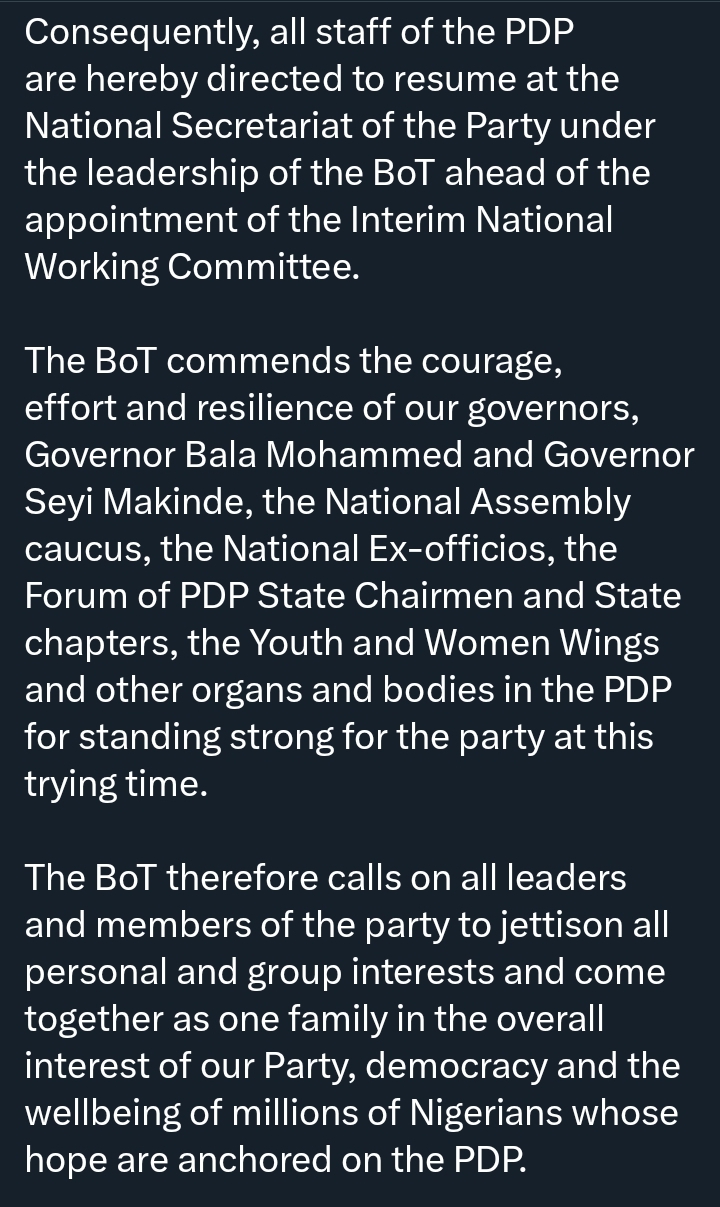Click the text "trying time."
720x1207 pixels.
click(116, 784)
